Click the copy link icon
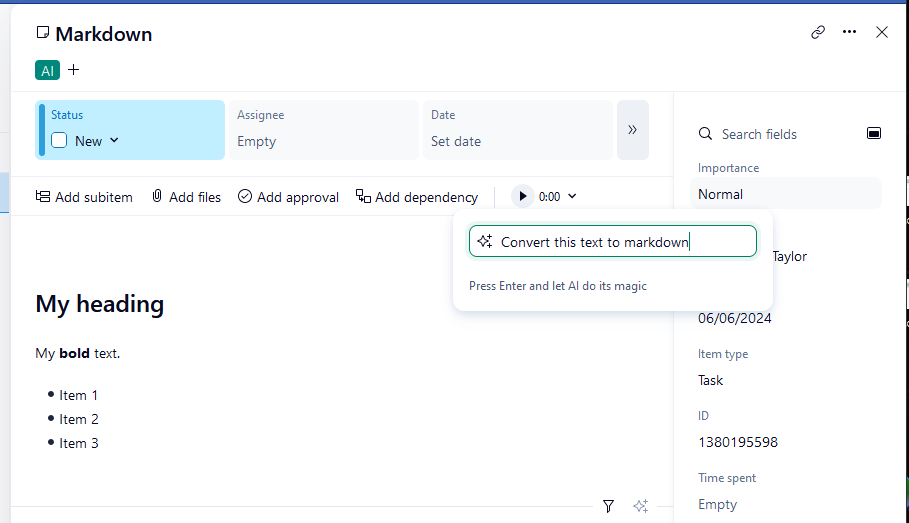 818,32
